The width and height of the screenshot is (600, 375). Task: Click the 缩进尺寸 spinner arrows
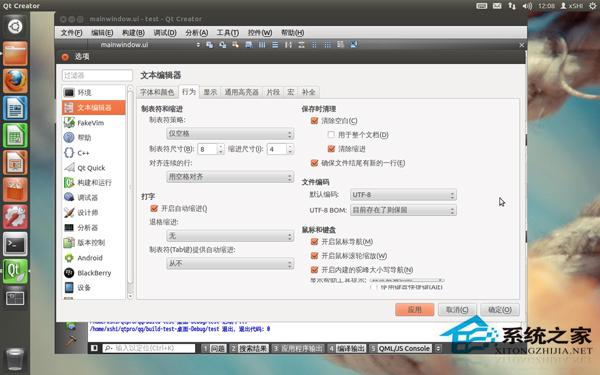(290, 149)
